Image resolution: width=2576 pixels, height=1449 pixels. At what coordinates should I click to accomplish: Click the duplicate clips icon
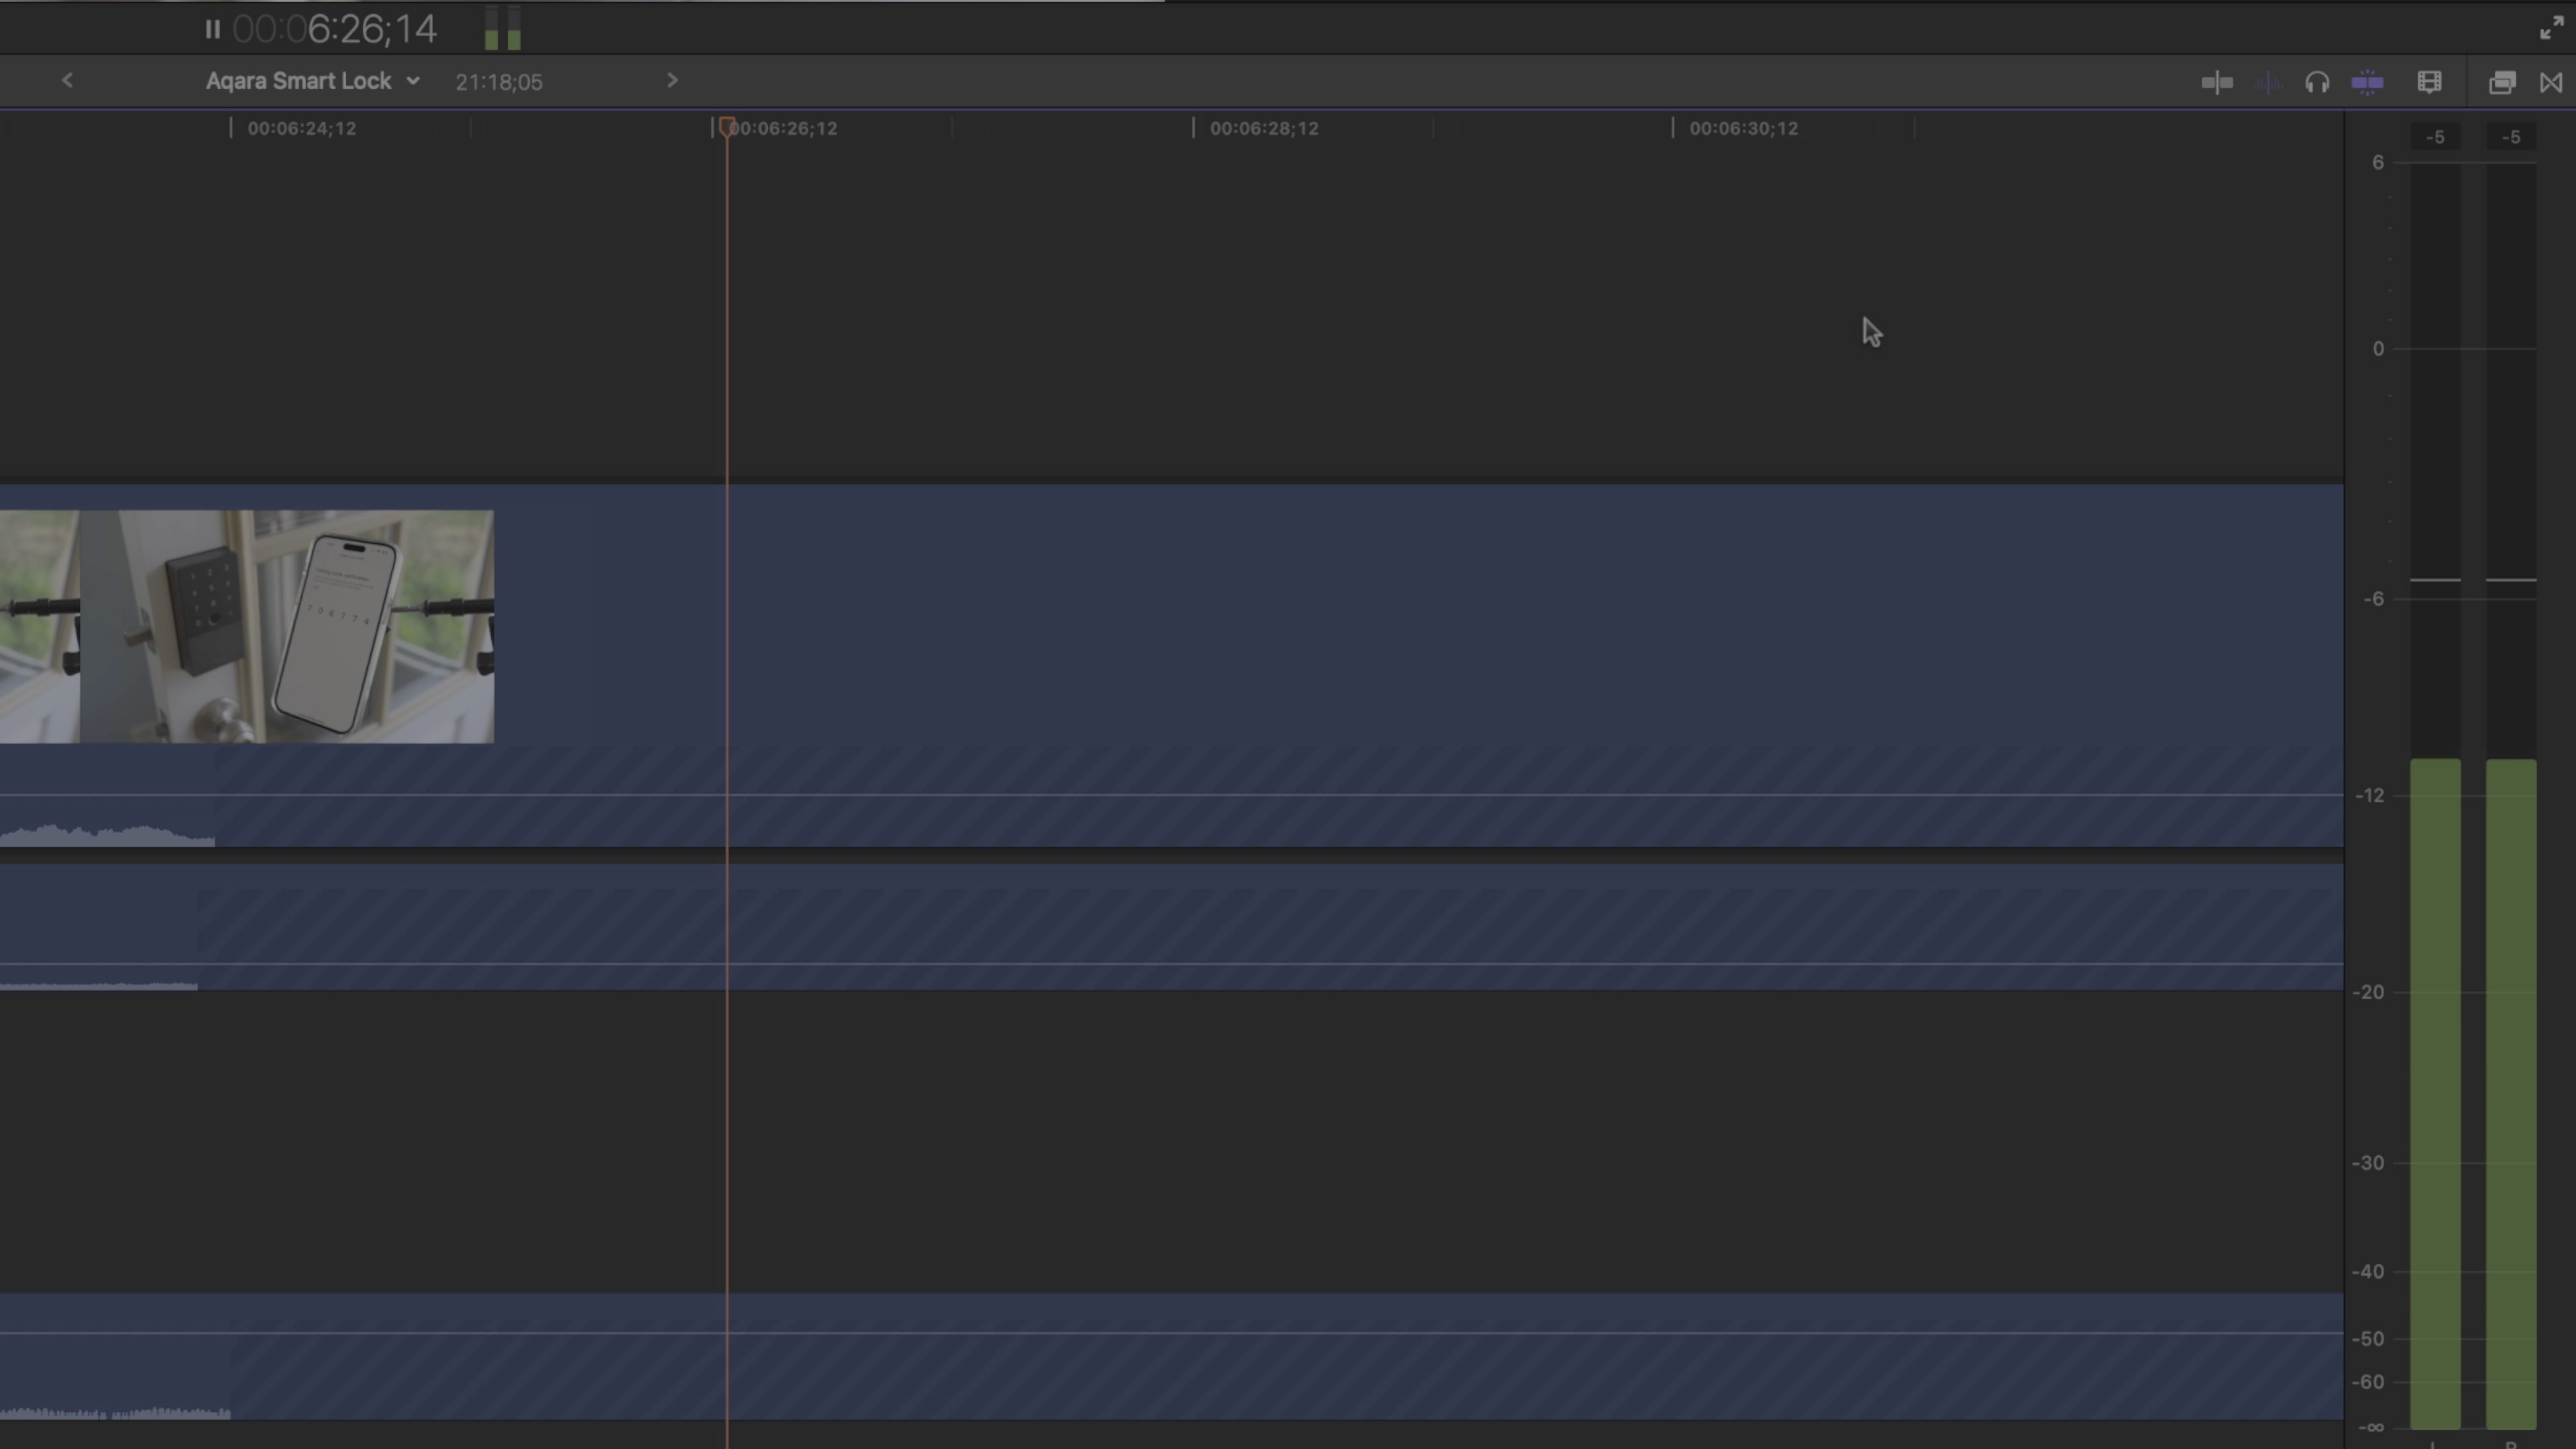click(2503, 82)
